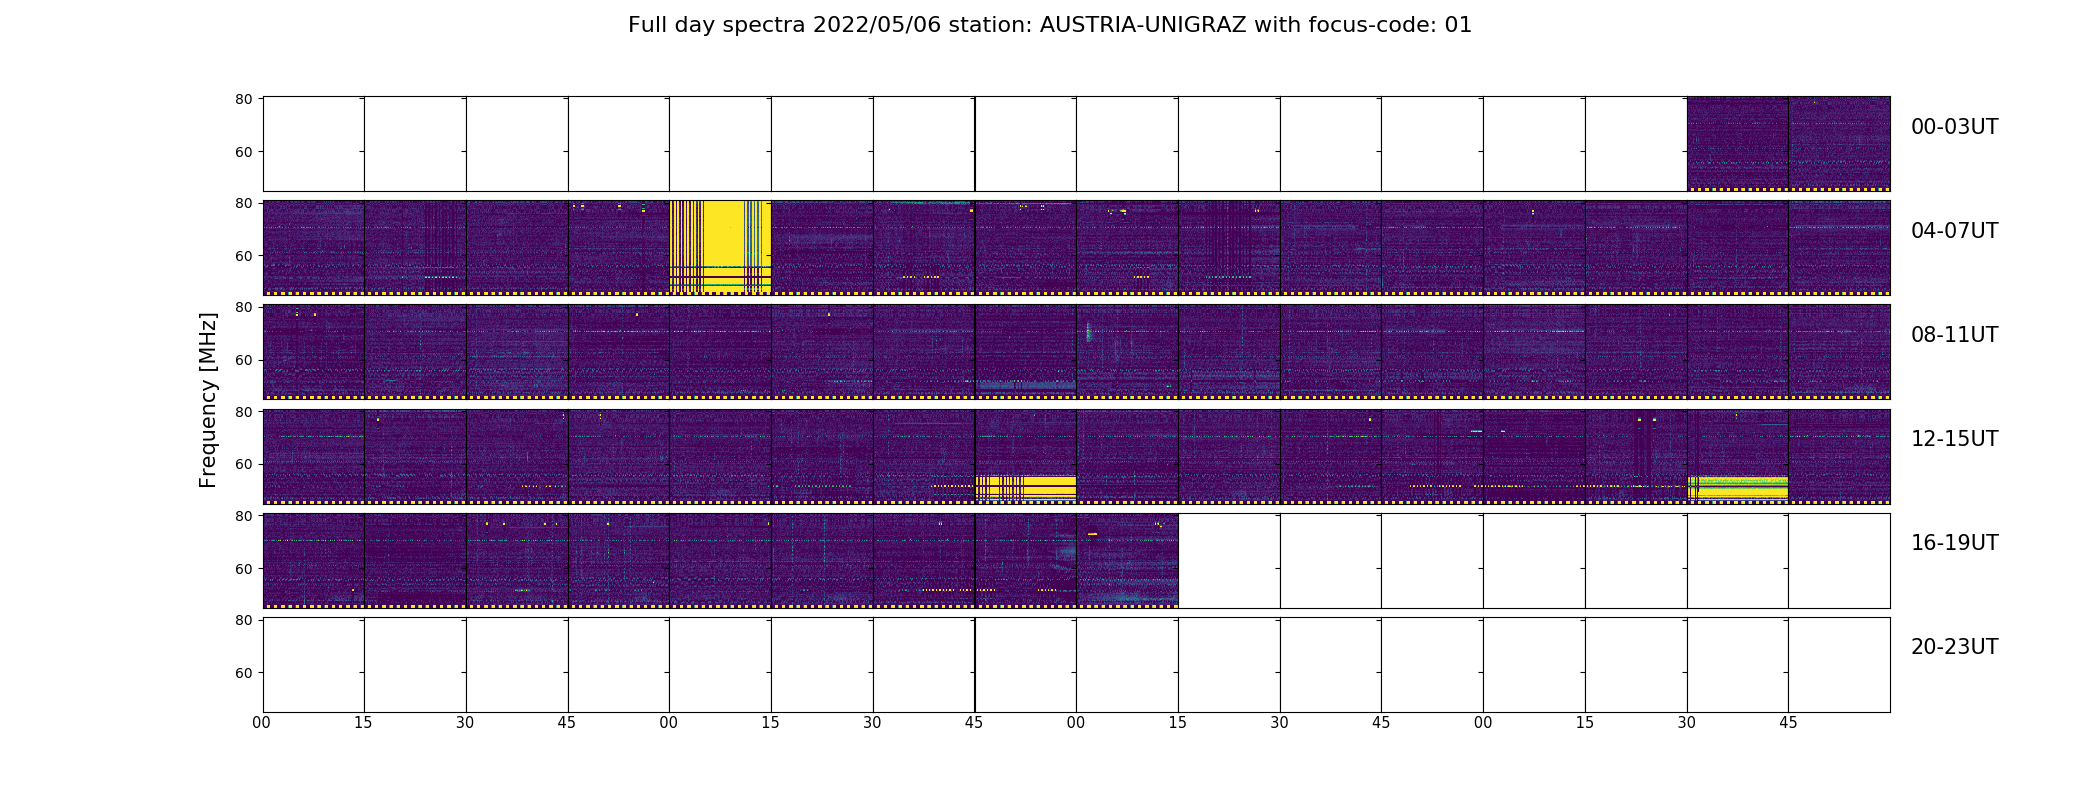Click the "80" tick label of 00-03UT row
2100x800 pixels.
pos(243,99)
